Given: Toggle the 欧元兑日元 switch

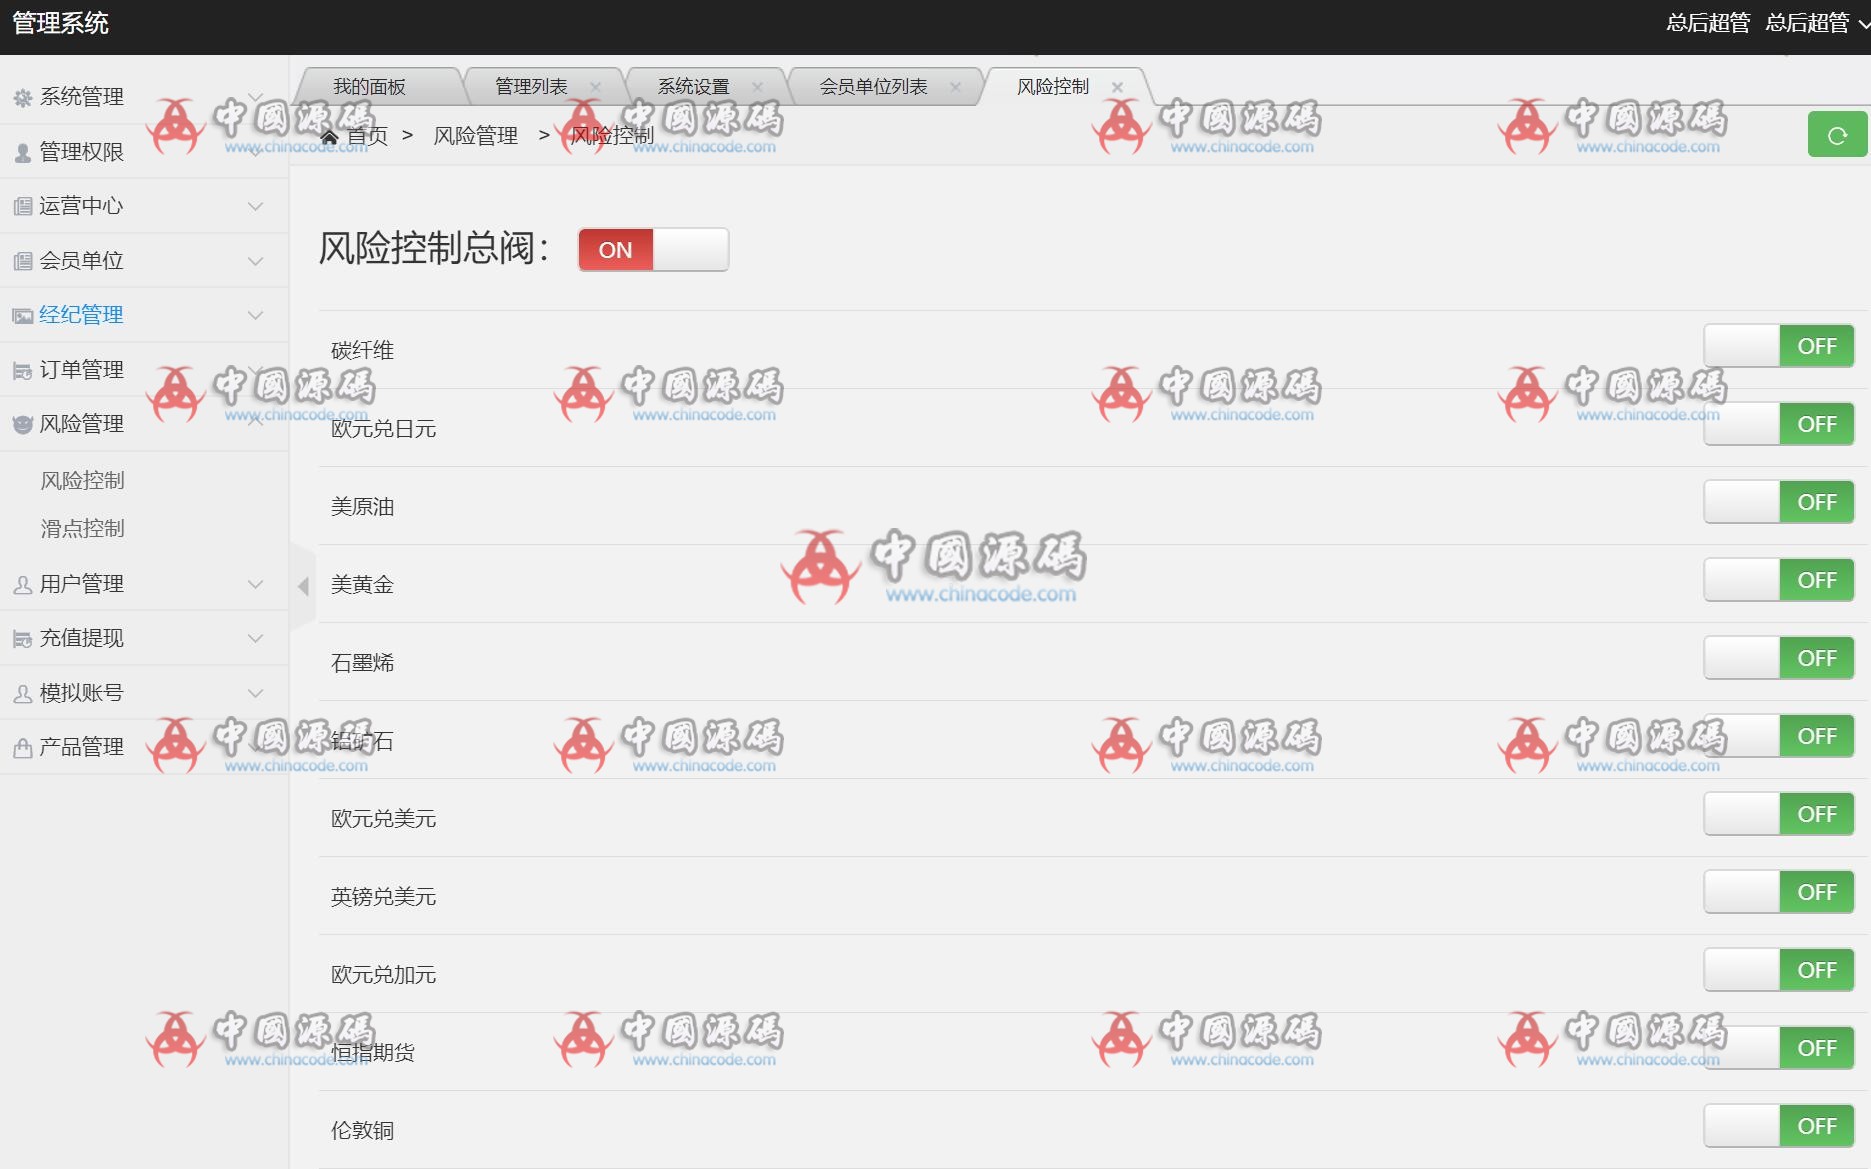Looking at the screenshot, I should 1779,424.
